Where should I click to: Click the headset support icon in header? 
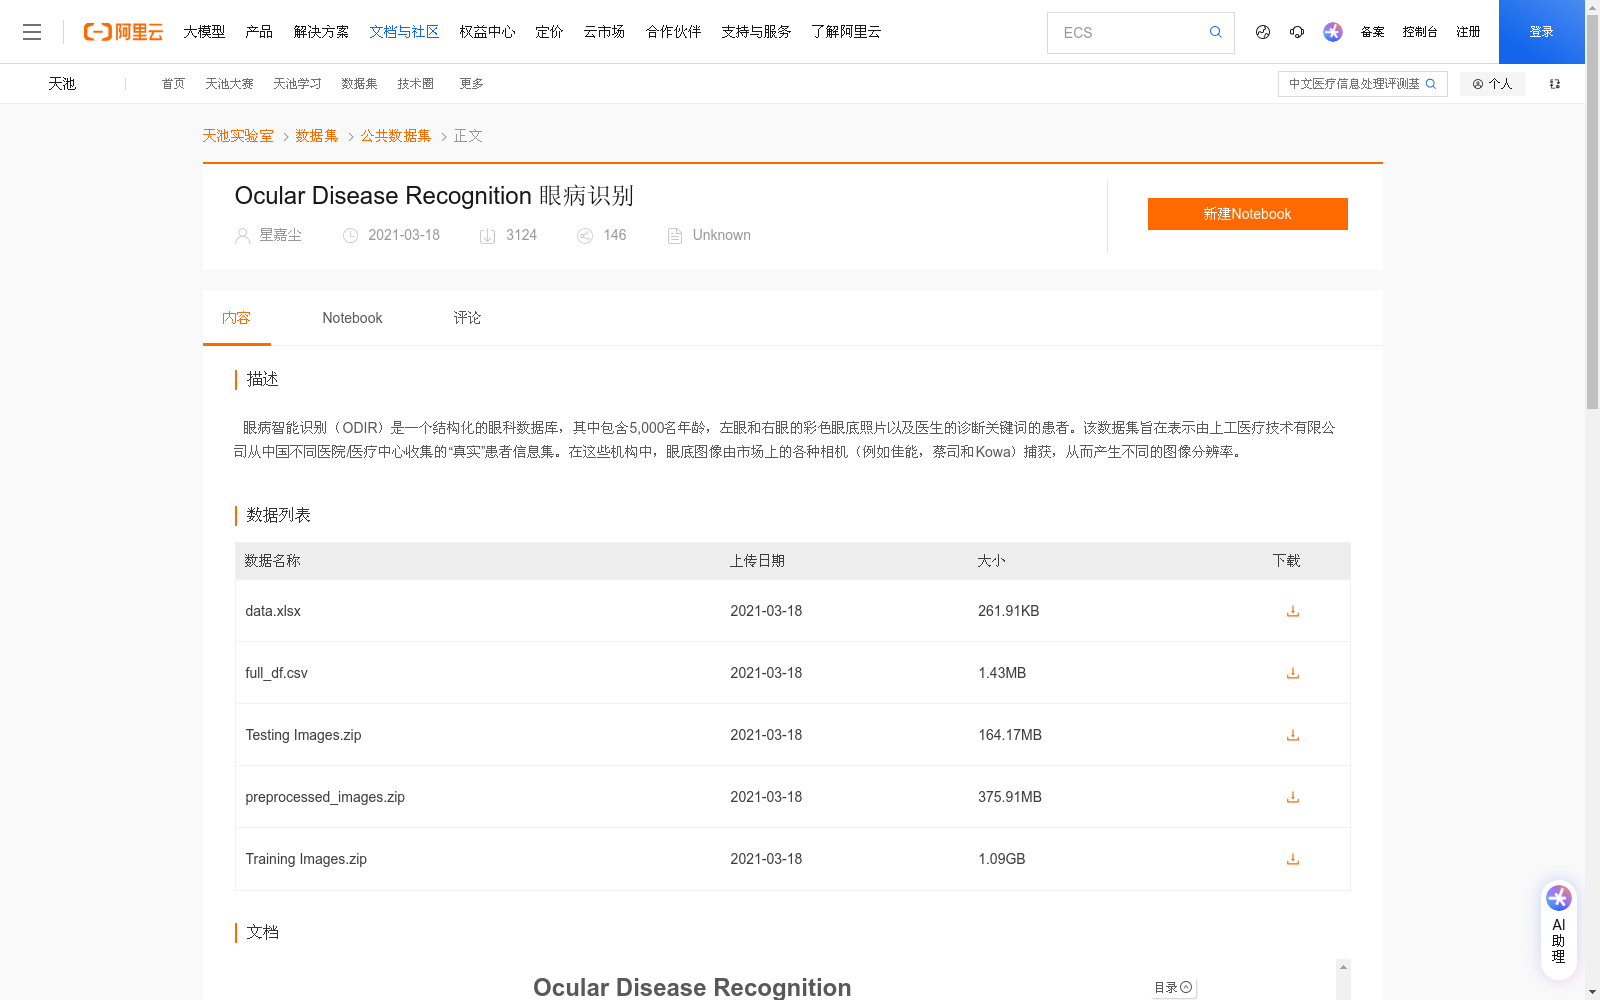[x=1297, y=32]
